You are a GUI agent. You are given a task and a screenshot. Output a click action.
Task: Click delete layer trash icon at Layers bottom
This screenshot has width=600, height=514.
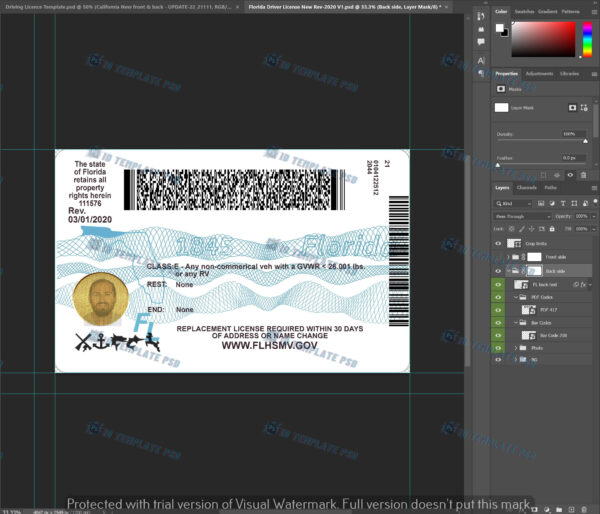pos(584,509)
